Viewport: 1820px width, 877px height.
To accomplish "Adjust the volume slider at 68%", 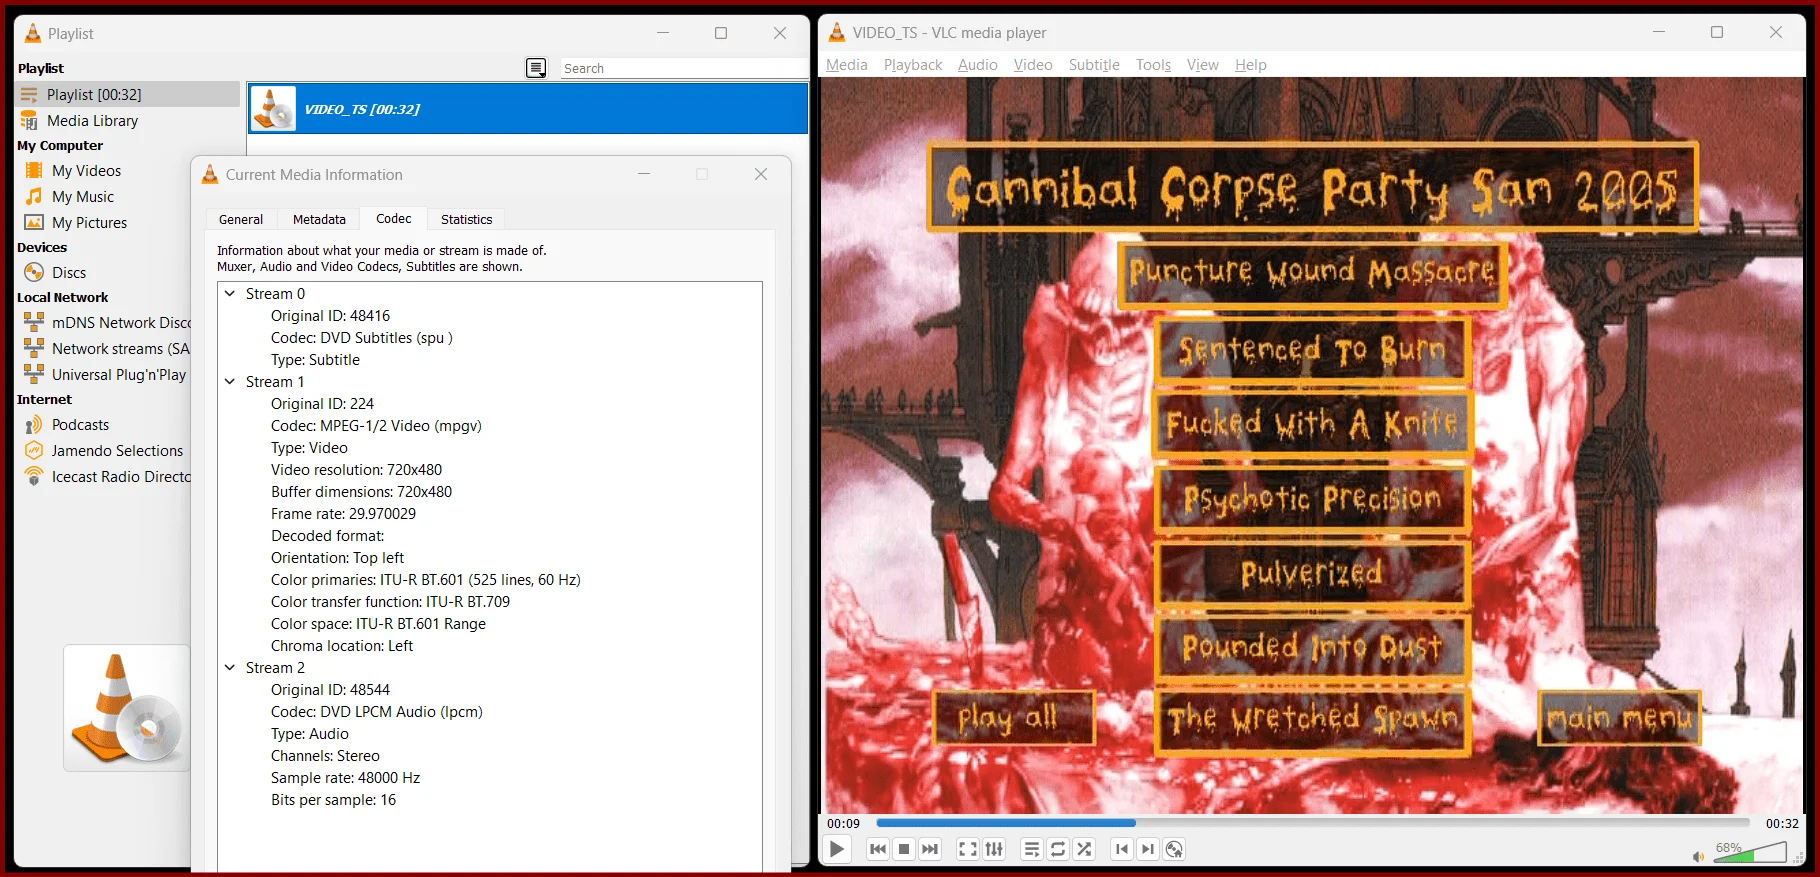I will point(1748,852).
